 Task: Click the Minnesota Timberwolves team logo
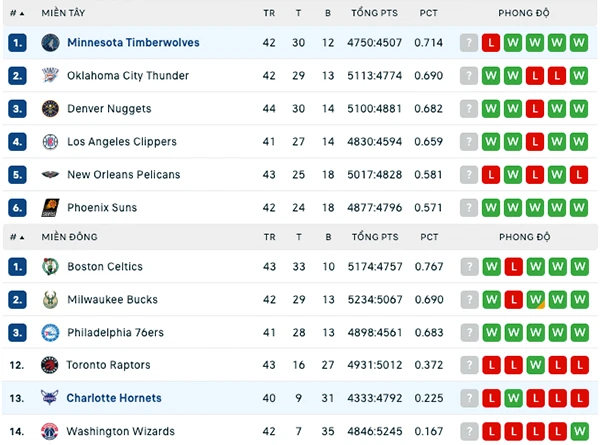click(x=50, y=42)
